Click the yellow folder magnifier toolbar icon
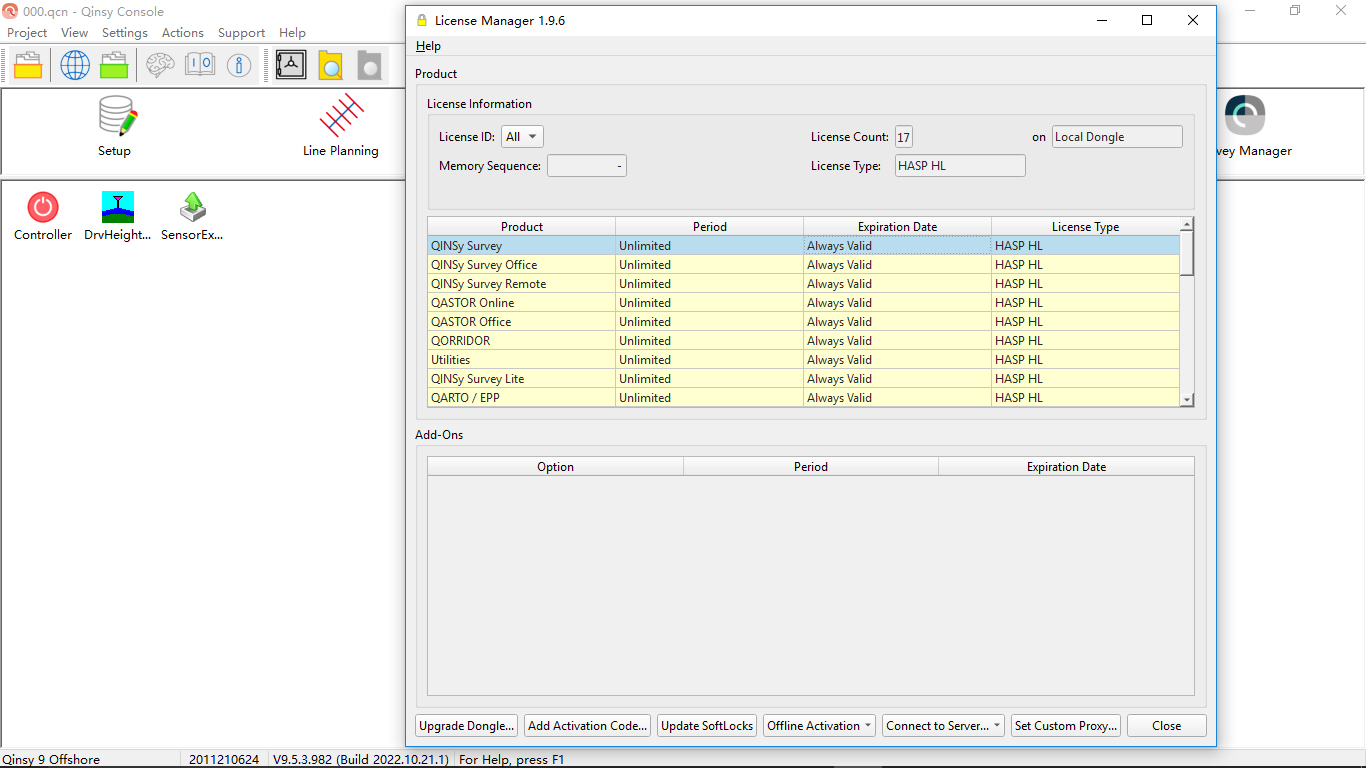 (330, 65)
